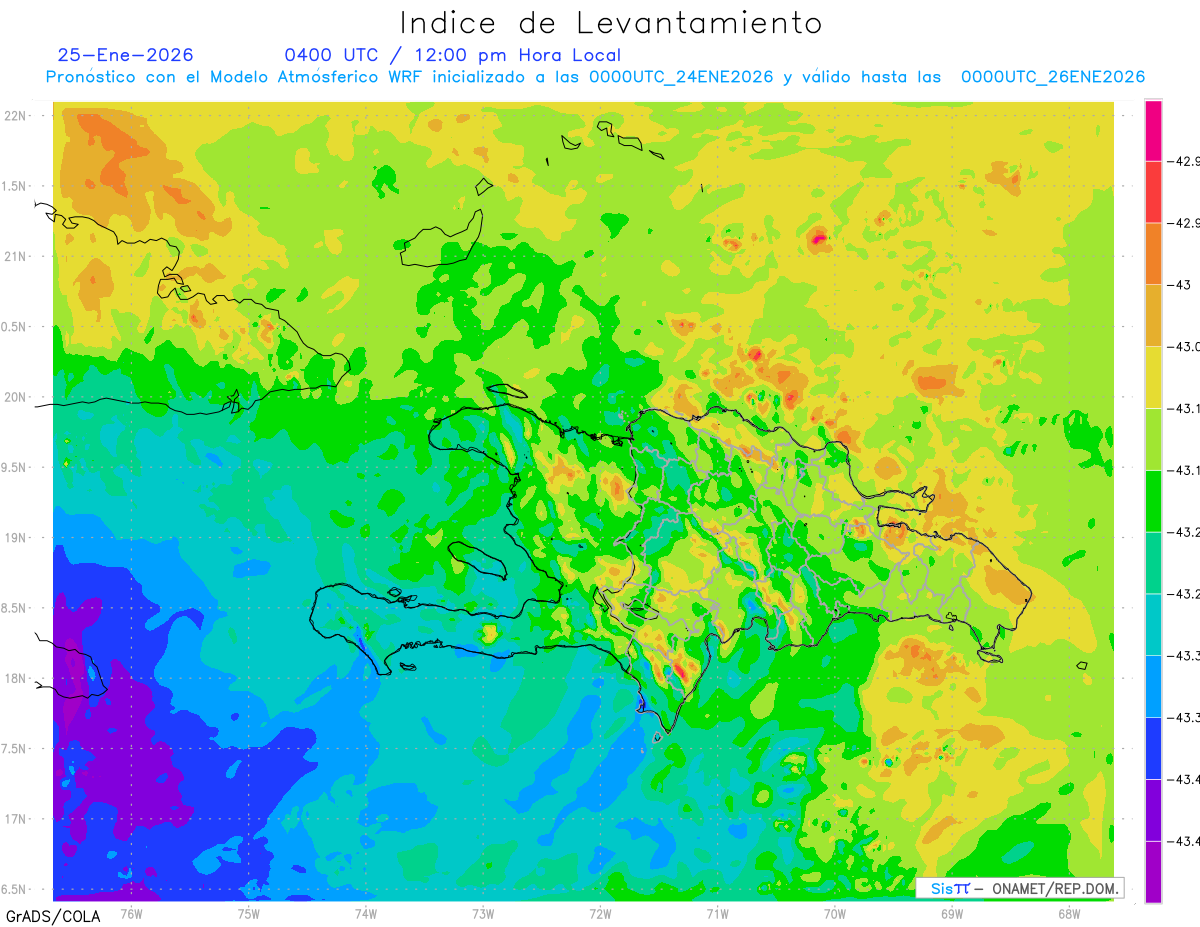Click the yellow swatch in the legend

pyautogui.click(x=1153, y=377)
